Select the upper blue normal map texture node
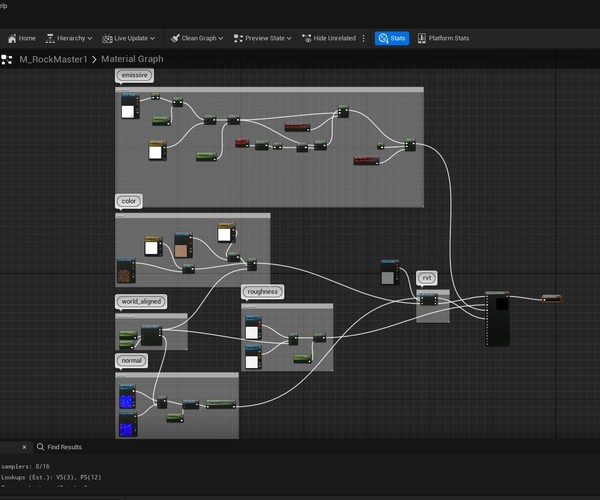Viewport: 600px width, 500px height. tap(127, 397)
